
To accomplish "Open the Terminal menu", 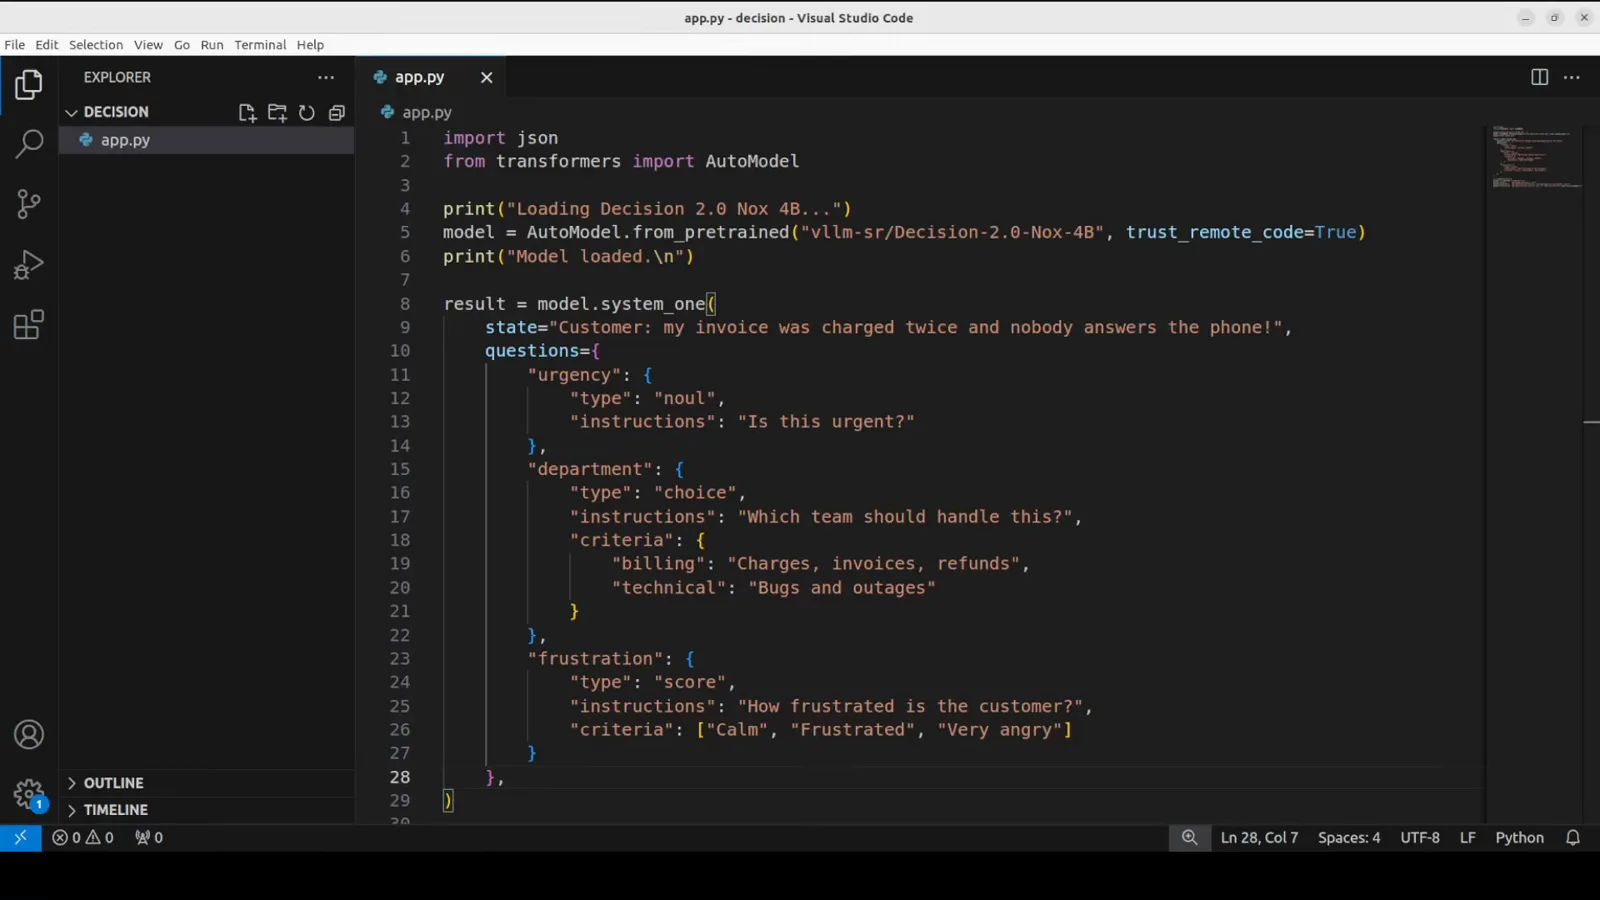I will 260,45.
